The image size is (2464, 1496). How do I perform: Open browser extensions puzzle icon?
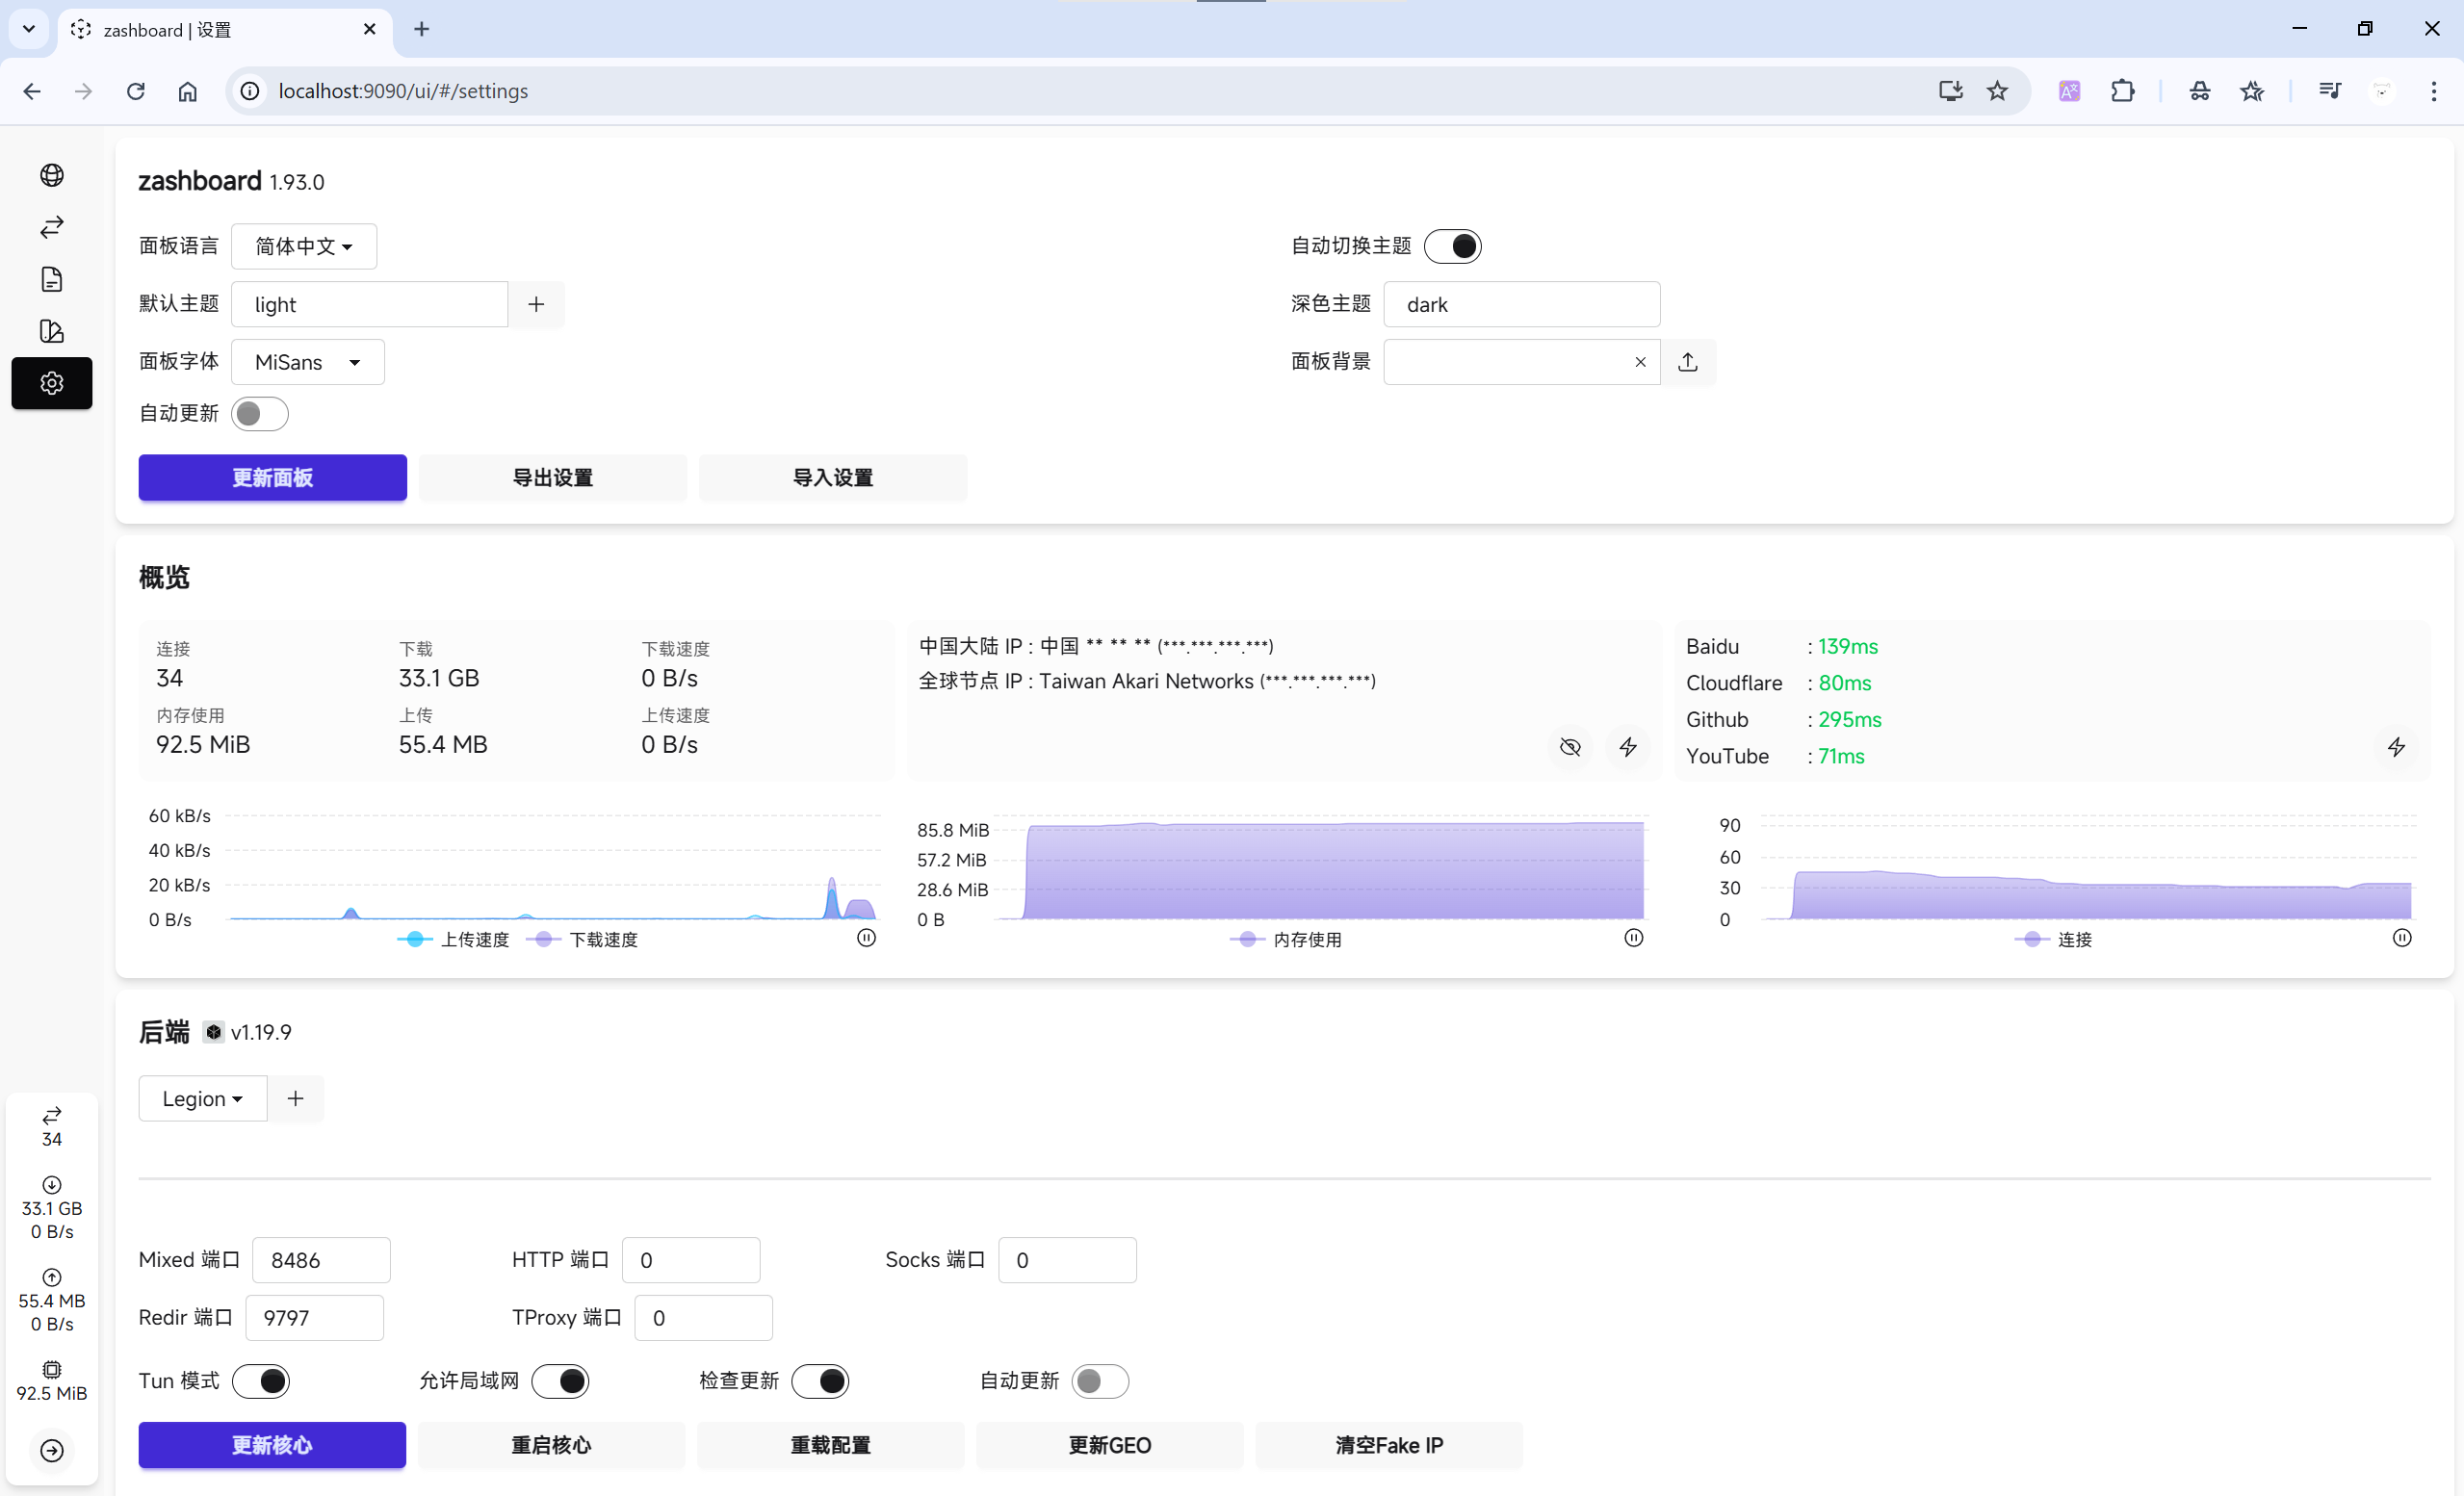[2122, 91]
